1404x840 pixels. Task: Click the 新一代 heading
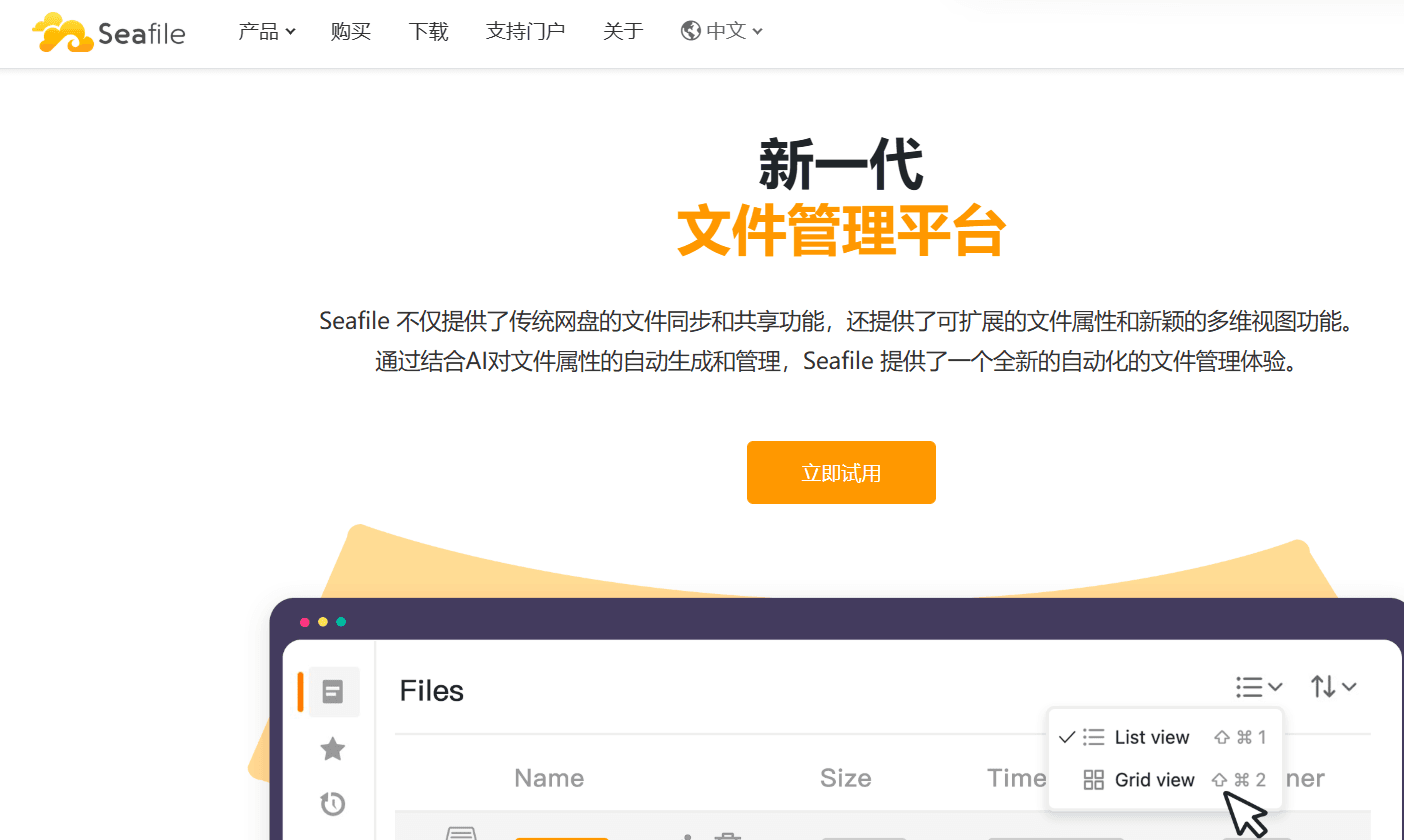tap(841, 164)
